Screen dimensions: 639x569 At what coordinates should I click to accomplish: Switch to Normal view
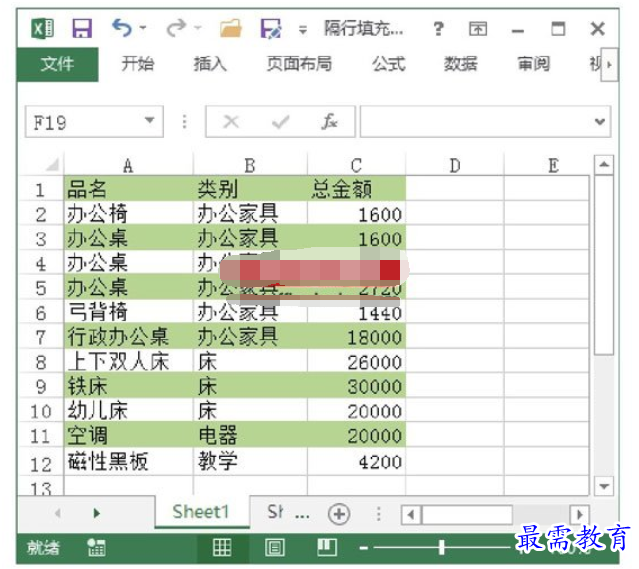(x=223, y=547)
